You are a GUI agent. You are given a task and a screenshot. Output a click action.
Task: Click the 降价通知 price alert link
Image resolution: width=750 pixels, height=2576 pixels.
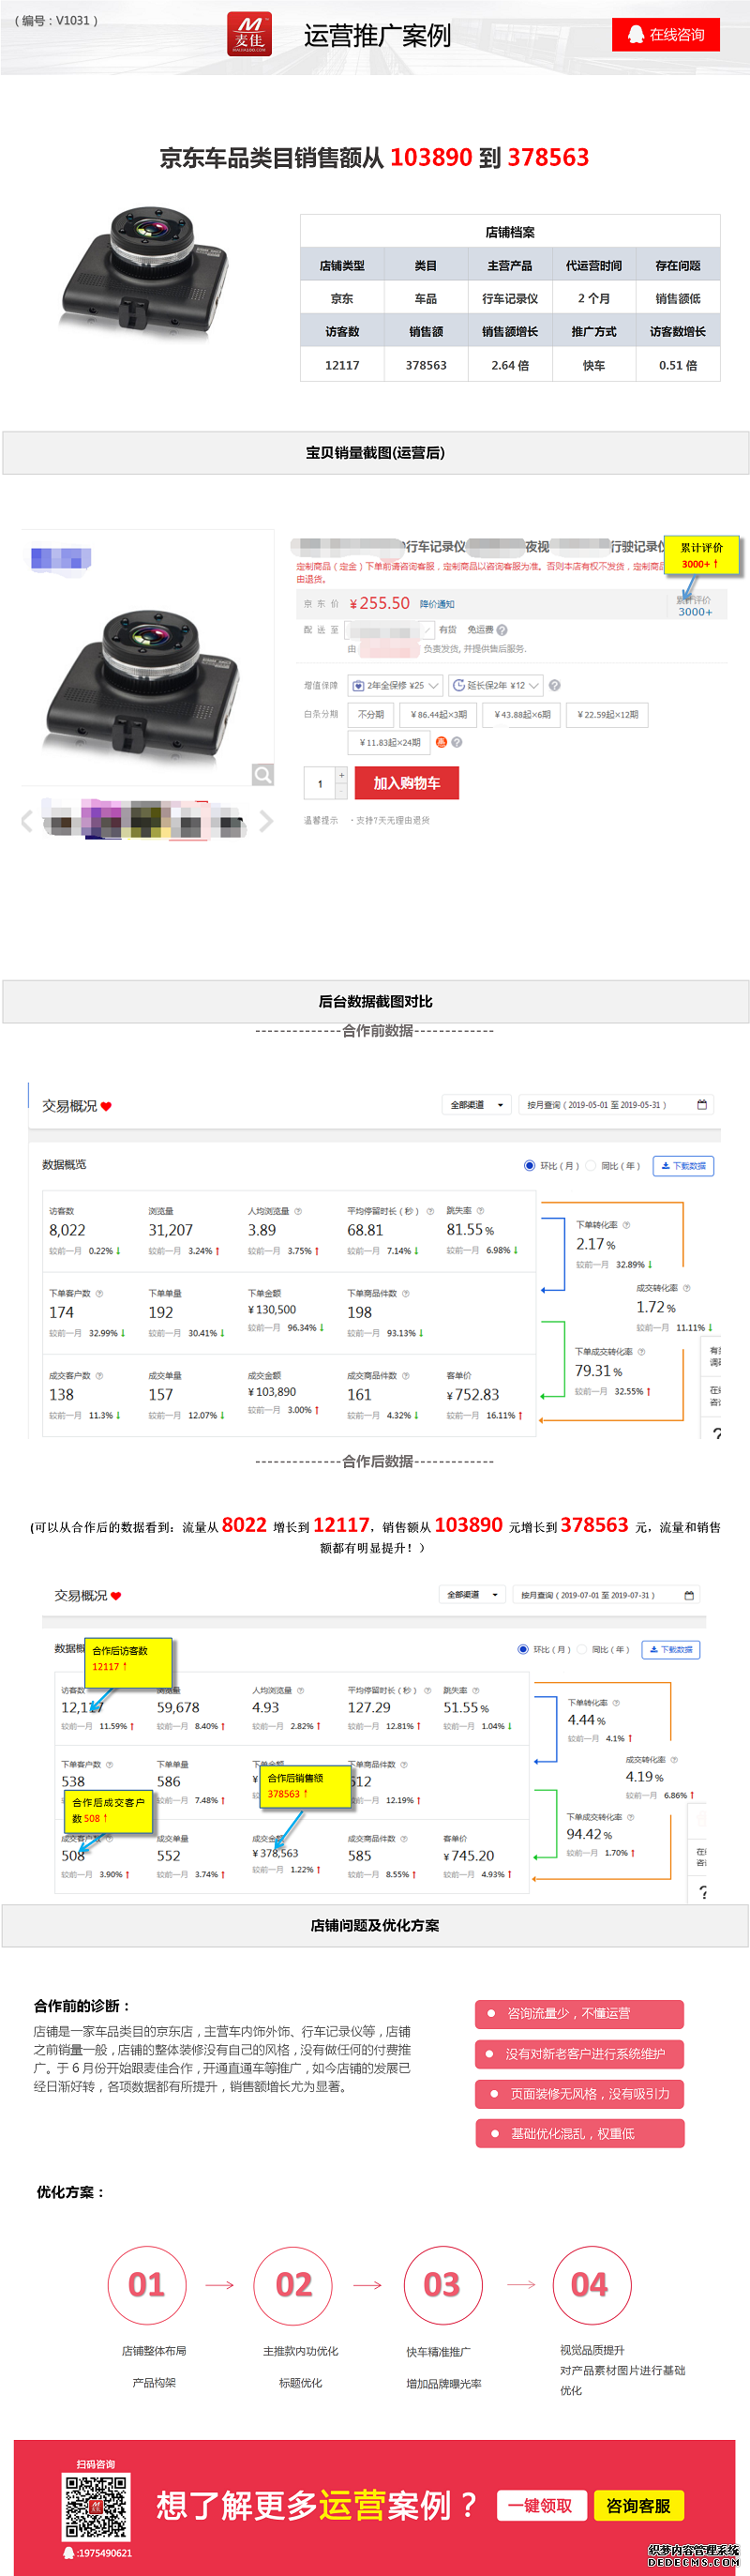[x=437, y=604]
